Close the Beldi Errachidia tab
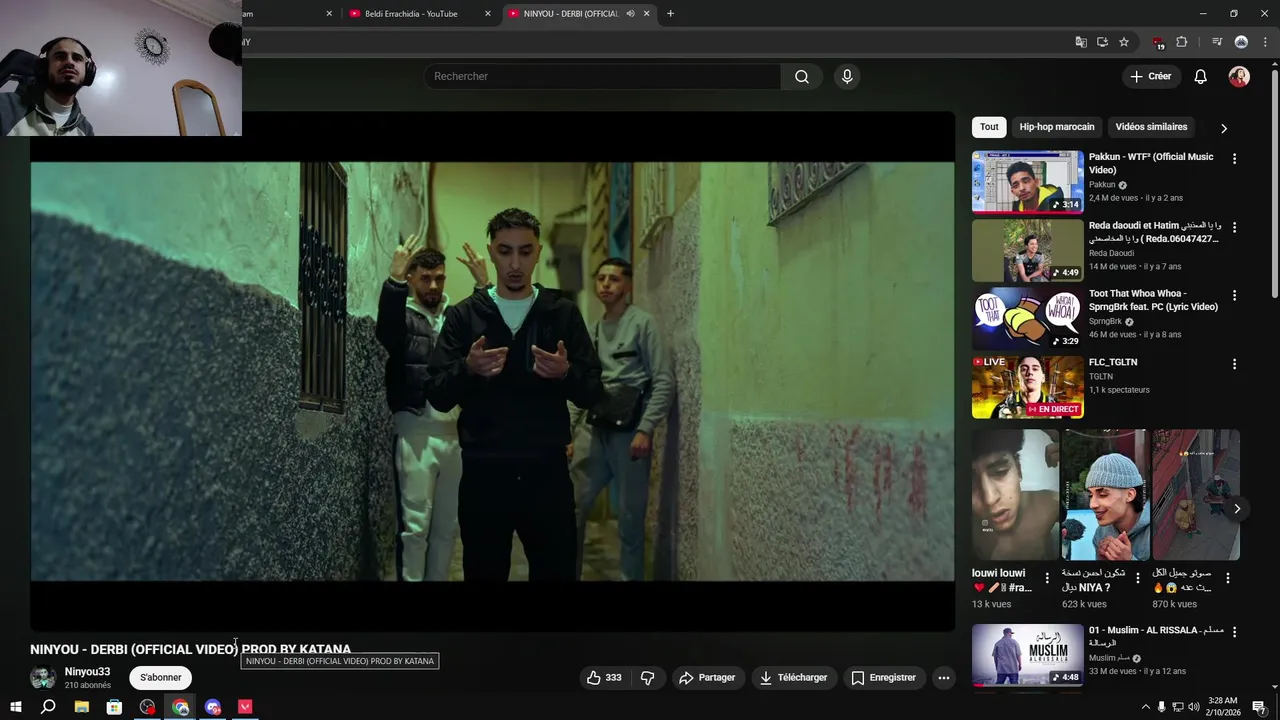This screenshot has height=720, width=1280. pos(488,14)
